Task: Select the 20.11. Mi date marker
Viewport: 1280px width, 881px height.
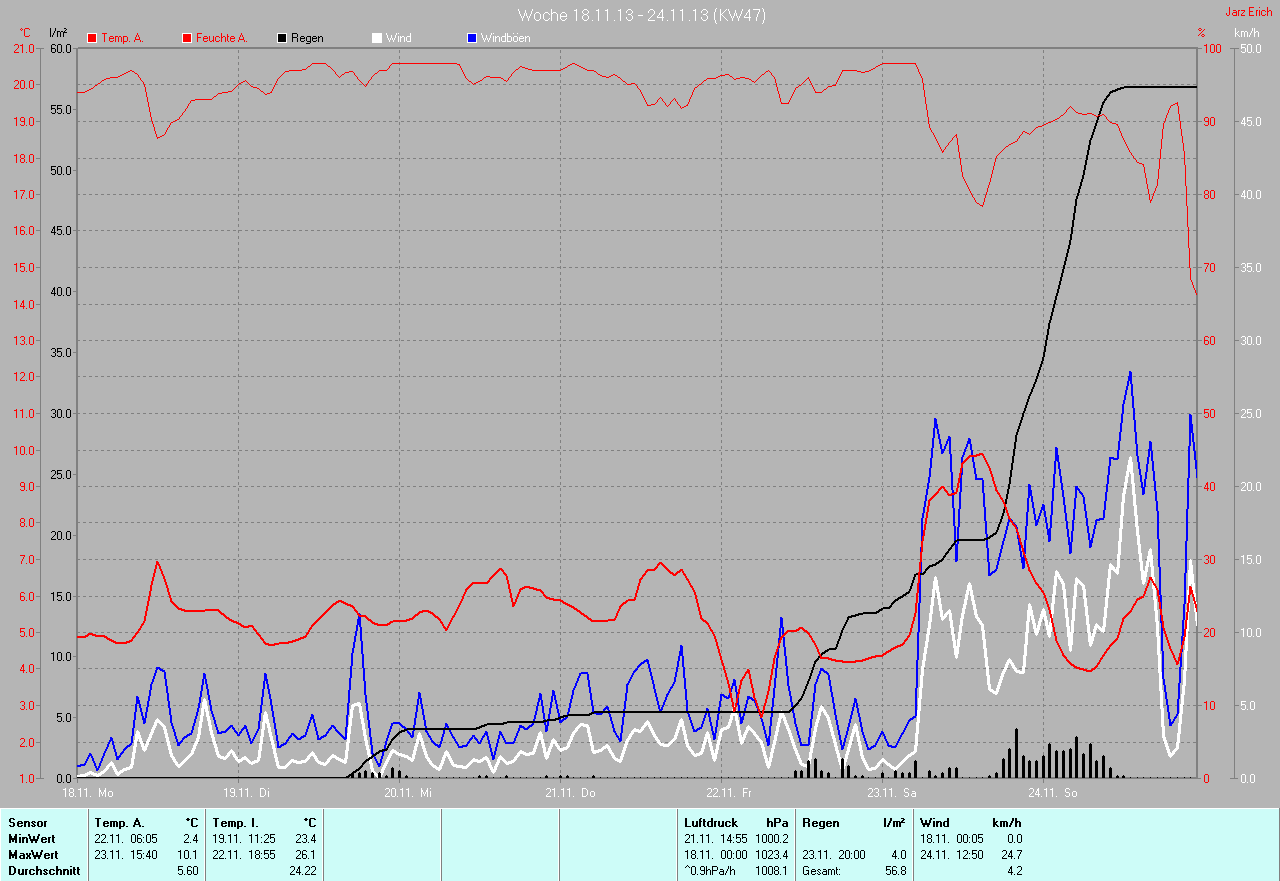Action: click(x=409, y=792)
